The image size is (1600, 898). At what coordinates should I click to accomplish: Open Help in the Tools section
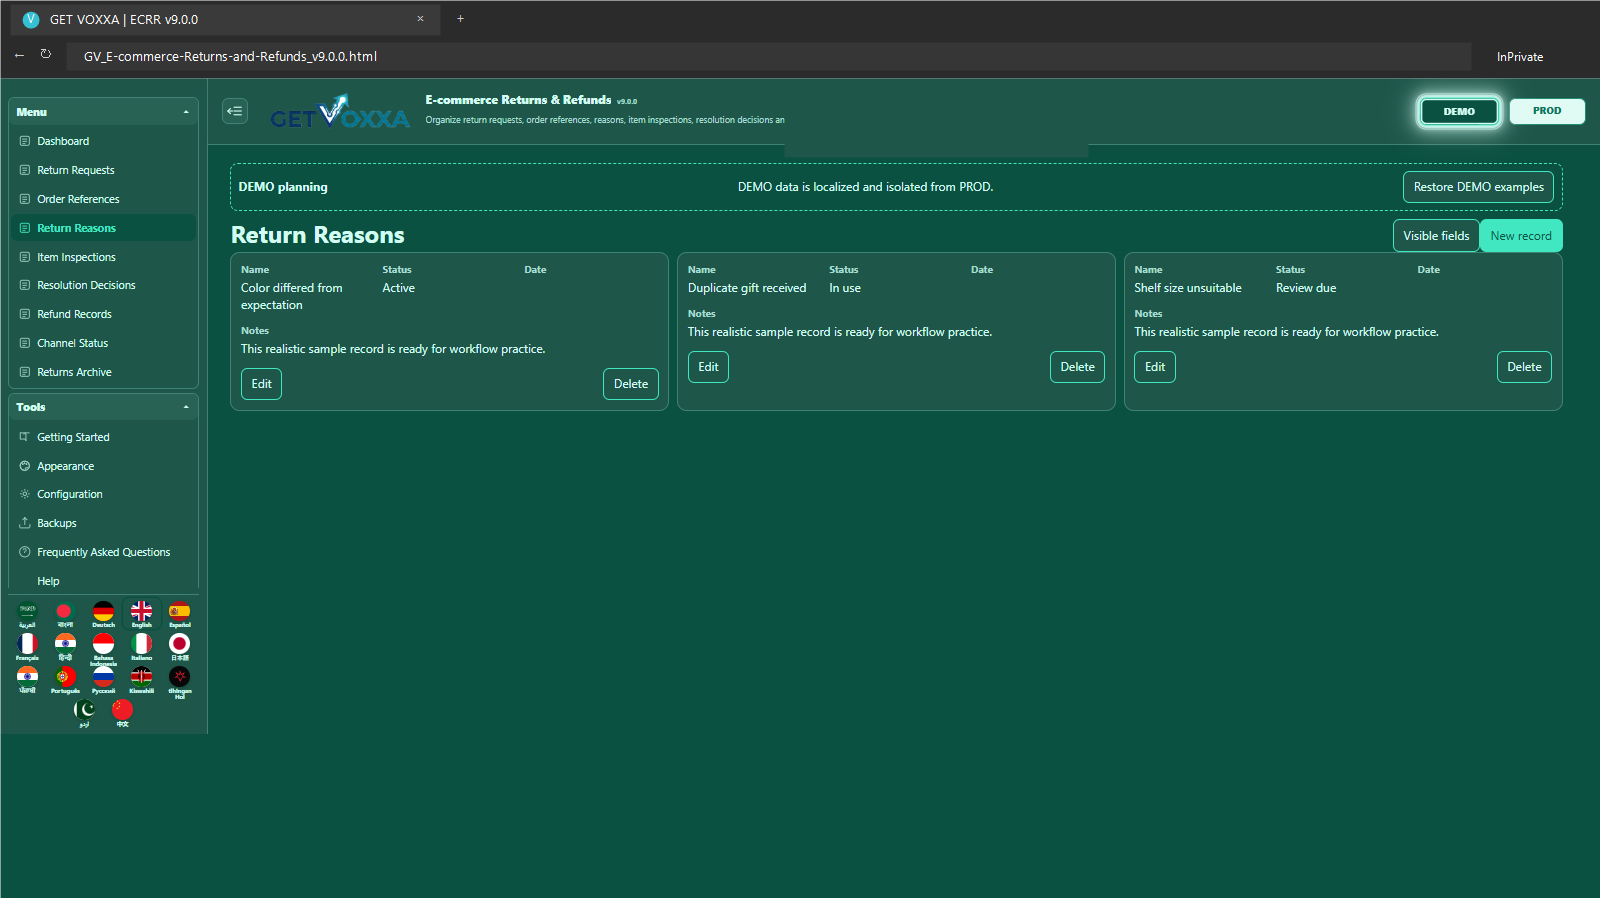point(103,581)
